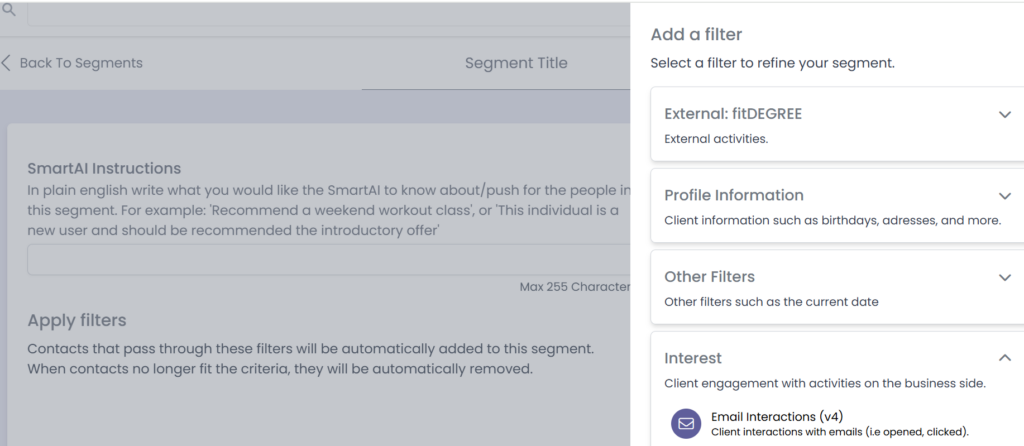1024x446 pixels.
Task: Open the Profile Information filter heading
Action: (733, 195)
